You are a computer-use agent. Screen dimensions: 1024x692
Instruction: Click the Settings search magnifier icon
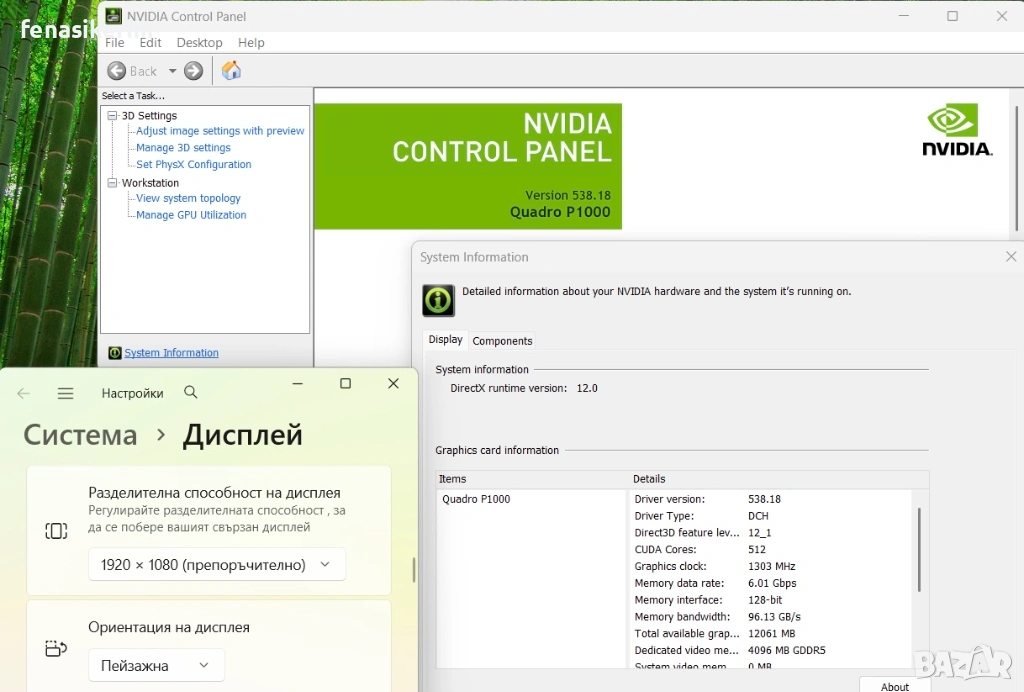(x=191, y=393)
